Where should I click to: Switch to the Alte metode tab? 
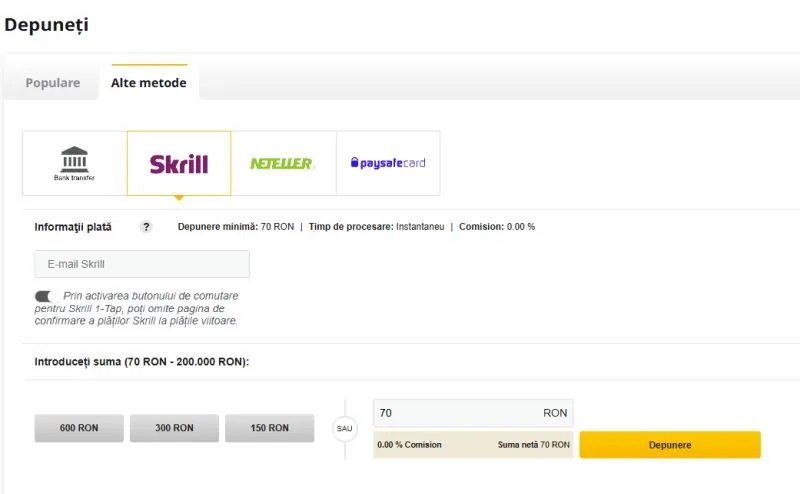pyautogui.click(x=148, y=83)
